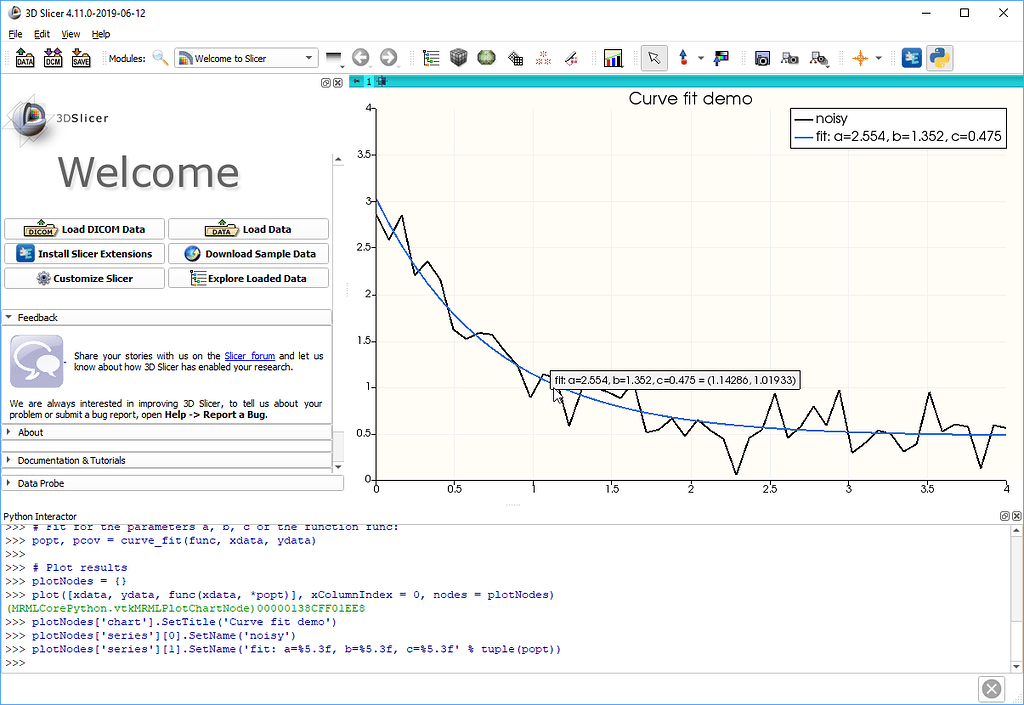
Task: Capture a screenshot with the camera icon
Action: 762,57
